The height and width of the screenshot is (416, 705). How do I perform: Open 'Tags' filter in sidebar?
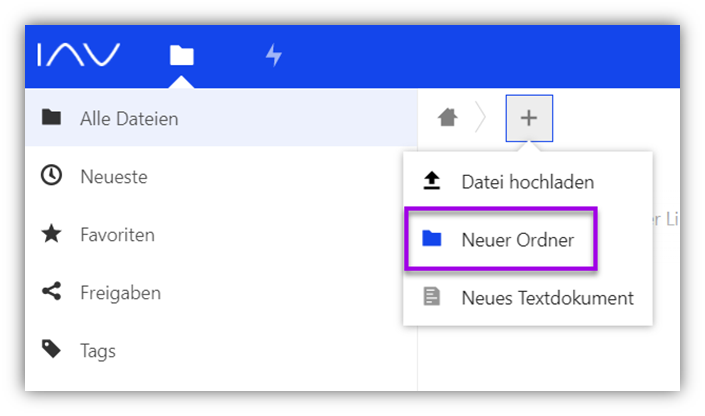[98, 351]
